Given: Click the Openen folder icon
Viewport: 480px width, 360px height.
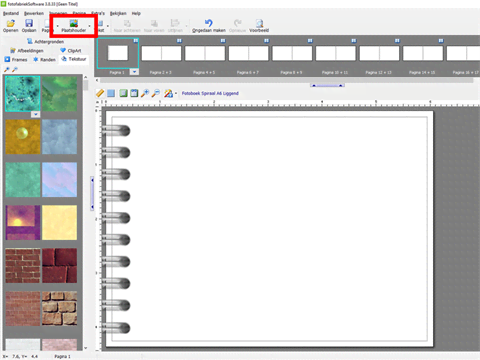Looking at the screenshot, I should tap(11, 23).
